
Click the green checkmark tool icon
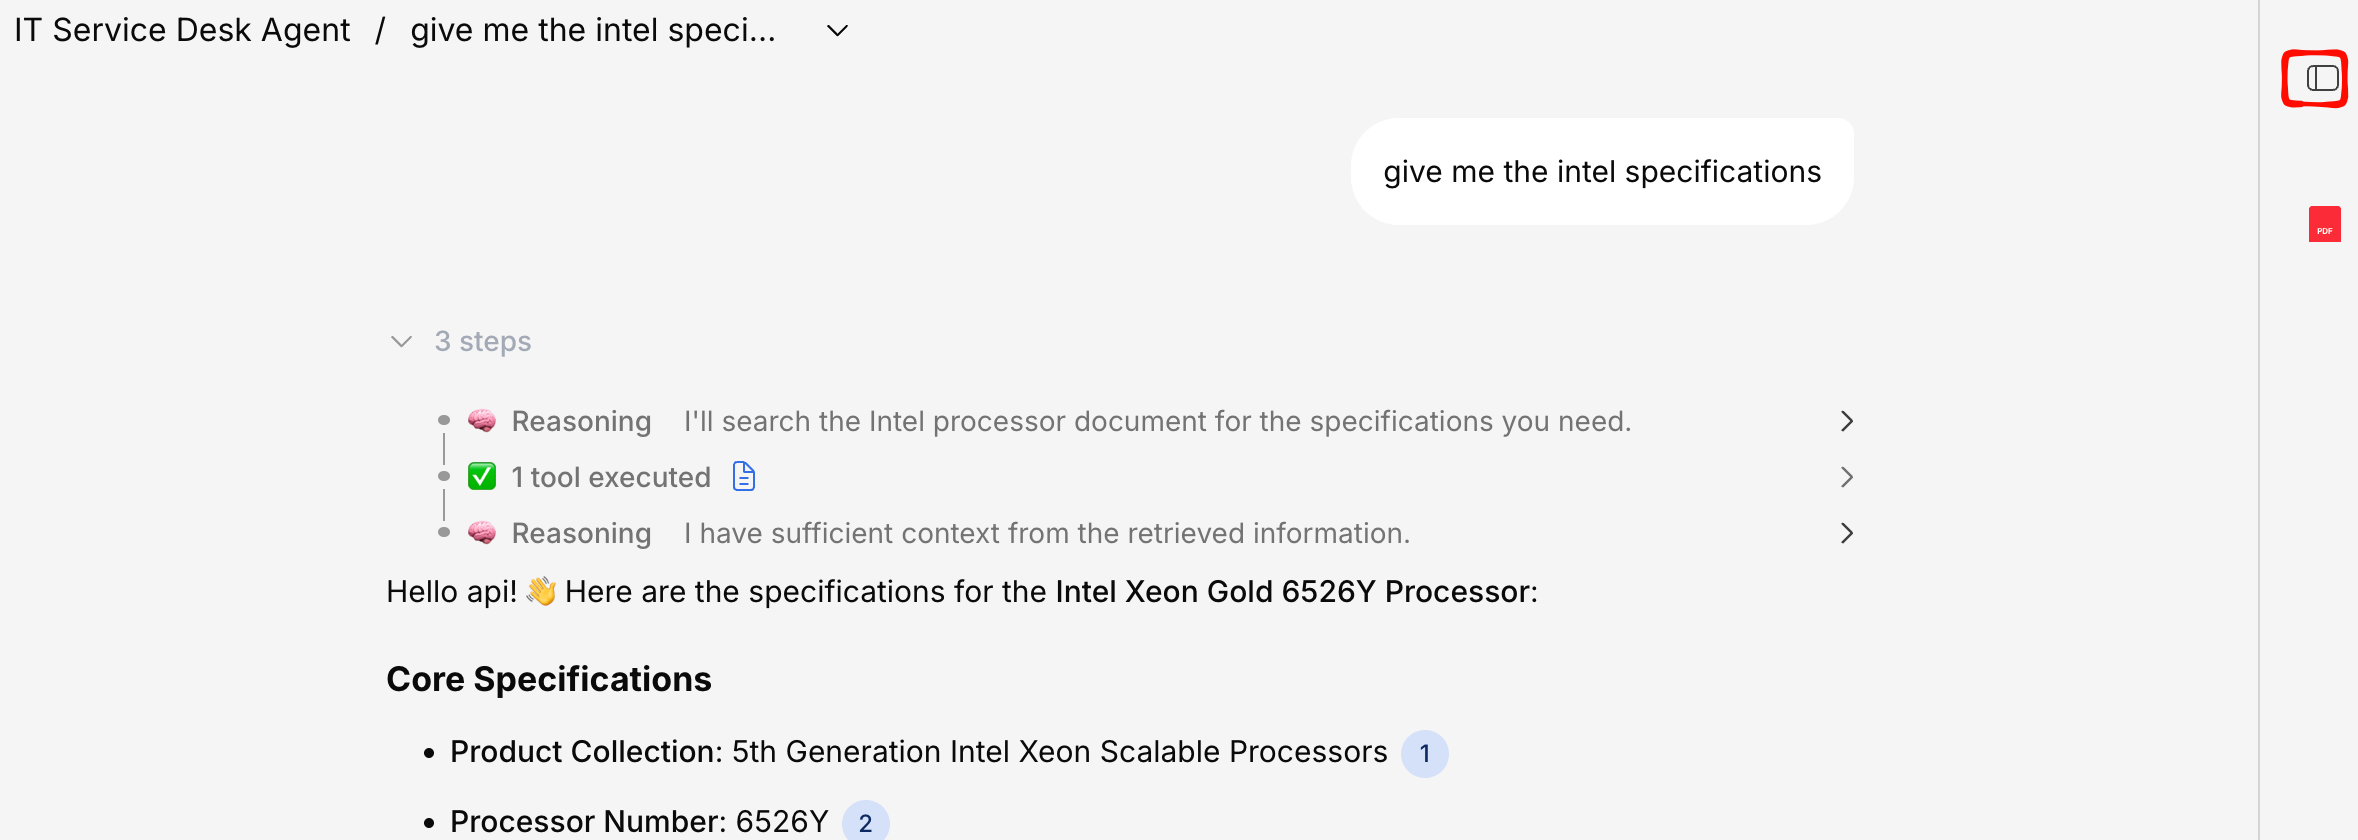482,477
